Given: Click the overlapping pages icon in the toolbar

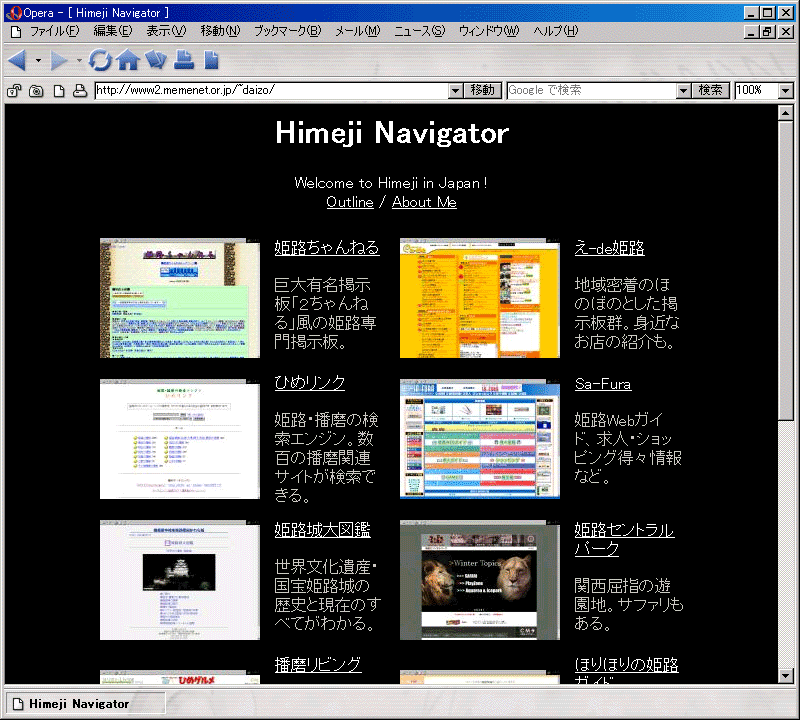Looking at the screenshot, I should tap(156, 60).
